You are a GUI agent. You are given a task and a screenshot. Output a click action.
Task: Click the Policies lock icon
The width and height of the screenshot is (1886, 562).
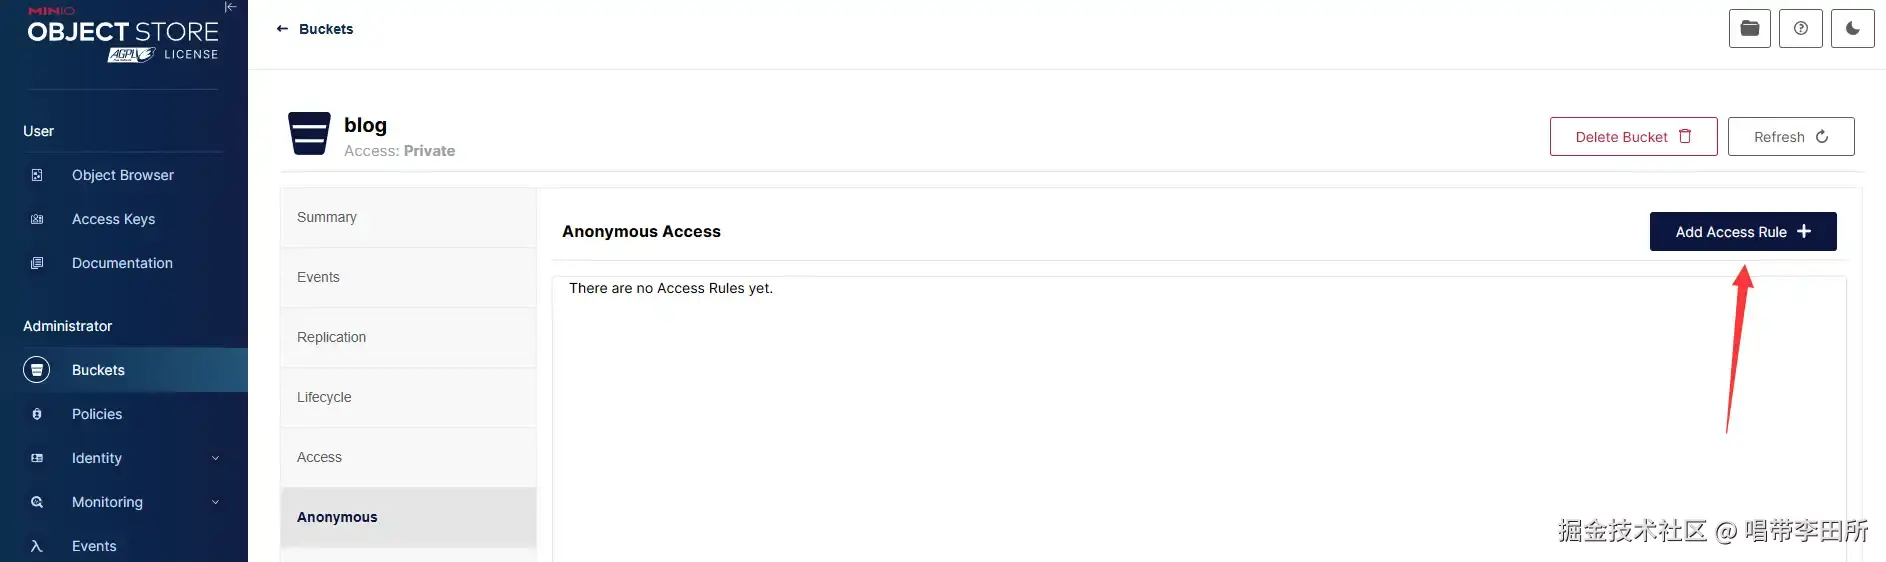coord(37,414)
